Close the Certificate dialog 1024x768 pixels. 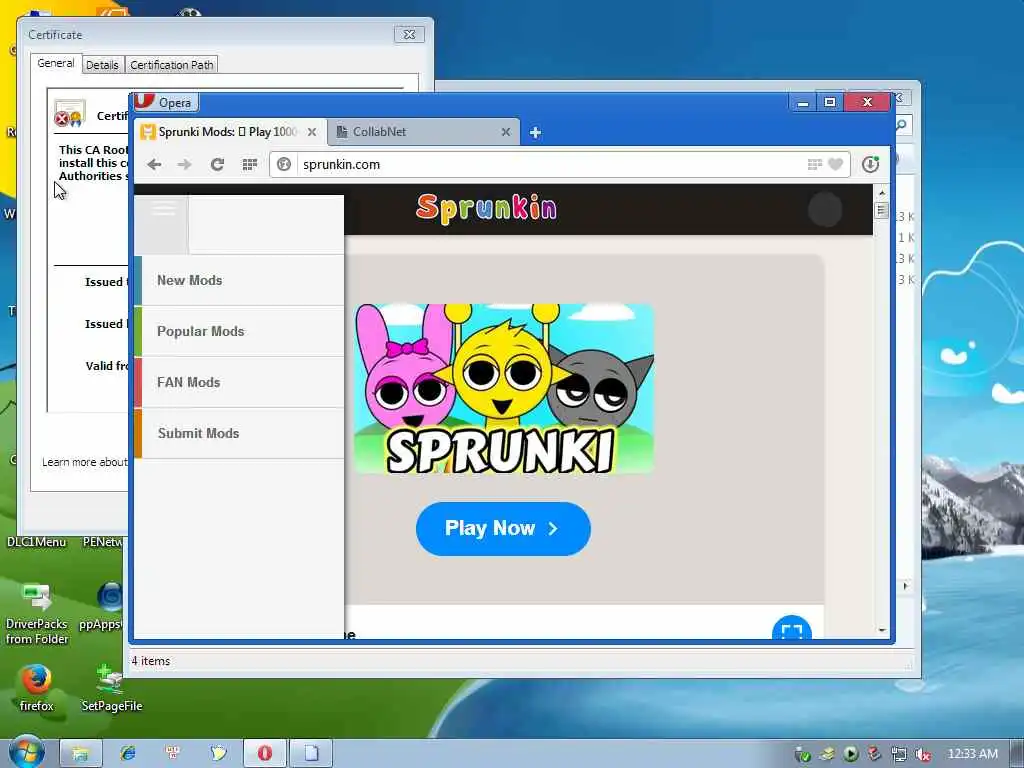tap(409, 35)
